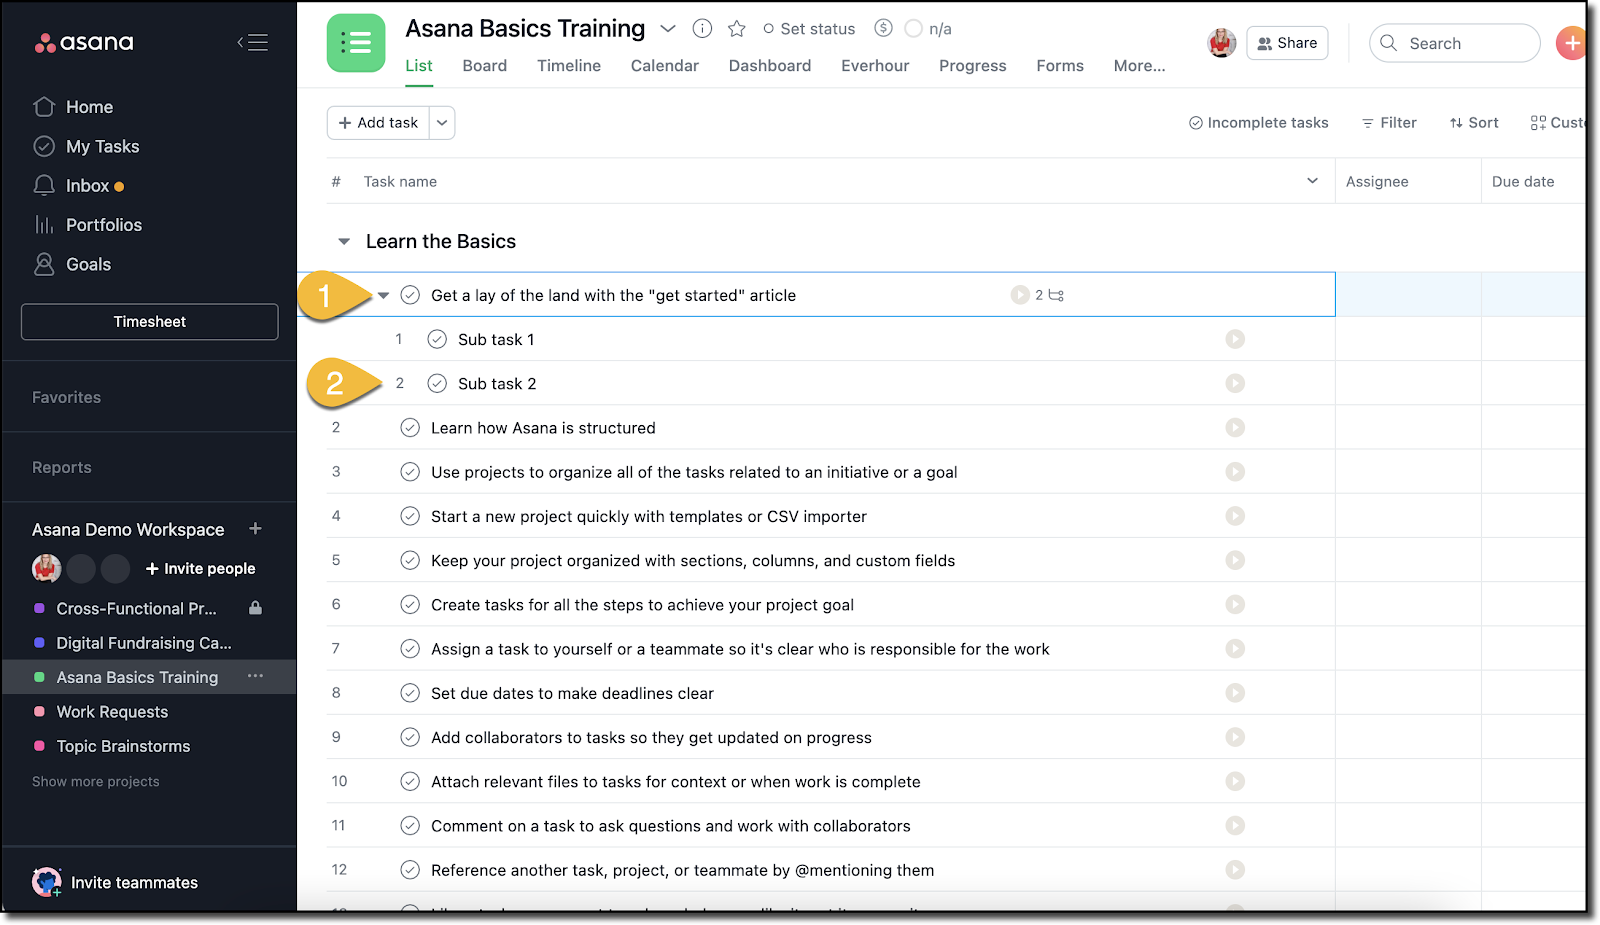Mark Sub task 1 complete

tap(437, 339)
